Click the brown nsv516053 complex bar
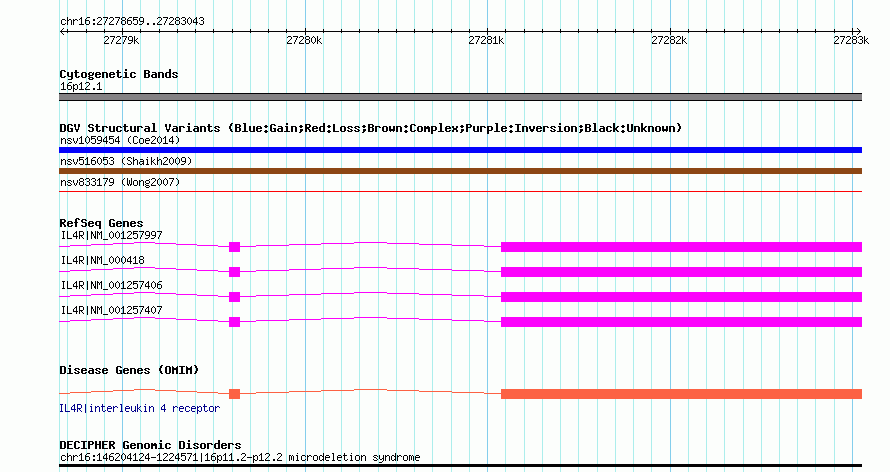Screen dimensions: 890x472 (x=460, y=171)
